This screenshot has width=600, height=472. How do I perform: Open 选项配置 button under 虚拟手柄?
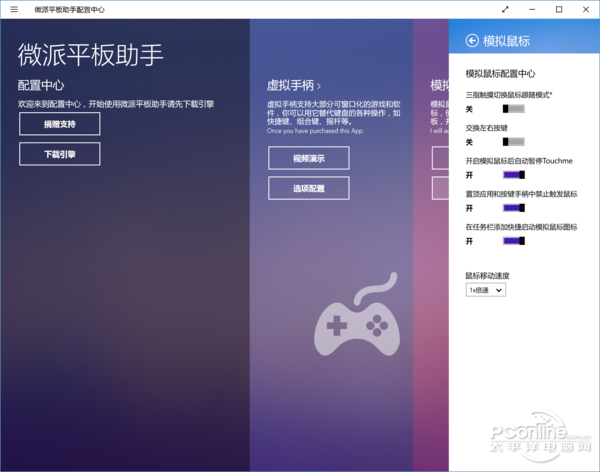309,188
